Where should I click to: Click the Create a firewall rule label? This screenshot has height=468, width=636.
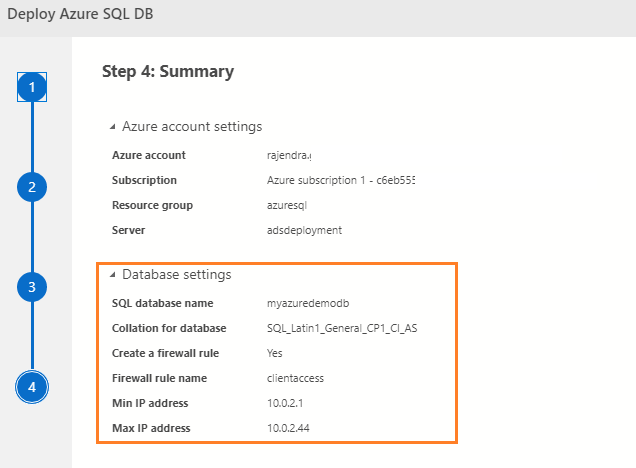pos(165,353)
